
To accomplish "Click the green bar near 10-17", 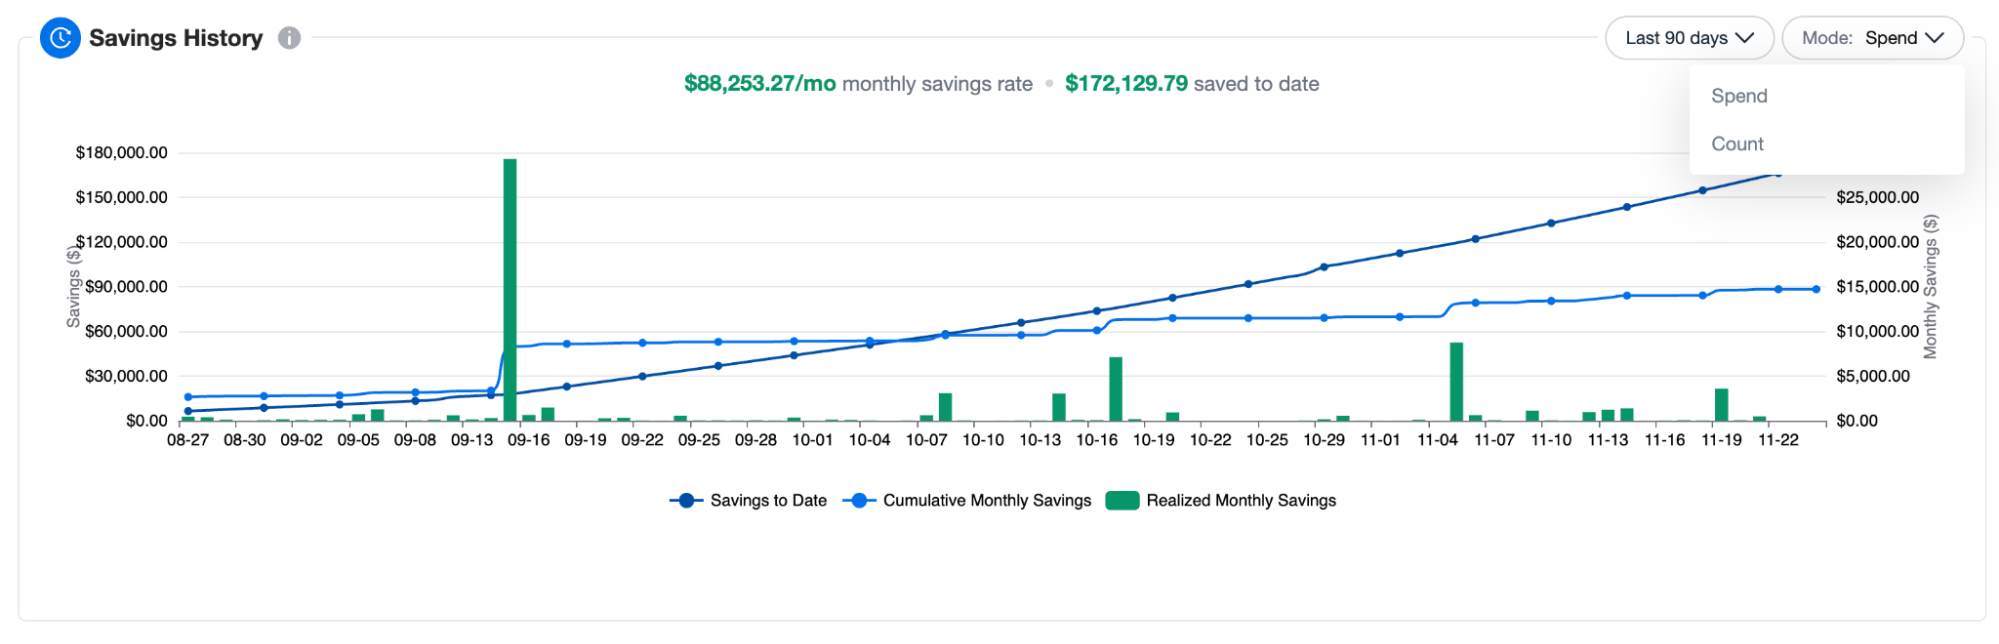I will [1116, 389].
